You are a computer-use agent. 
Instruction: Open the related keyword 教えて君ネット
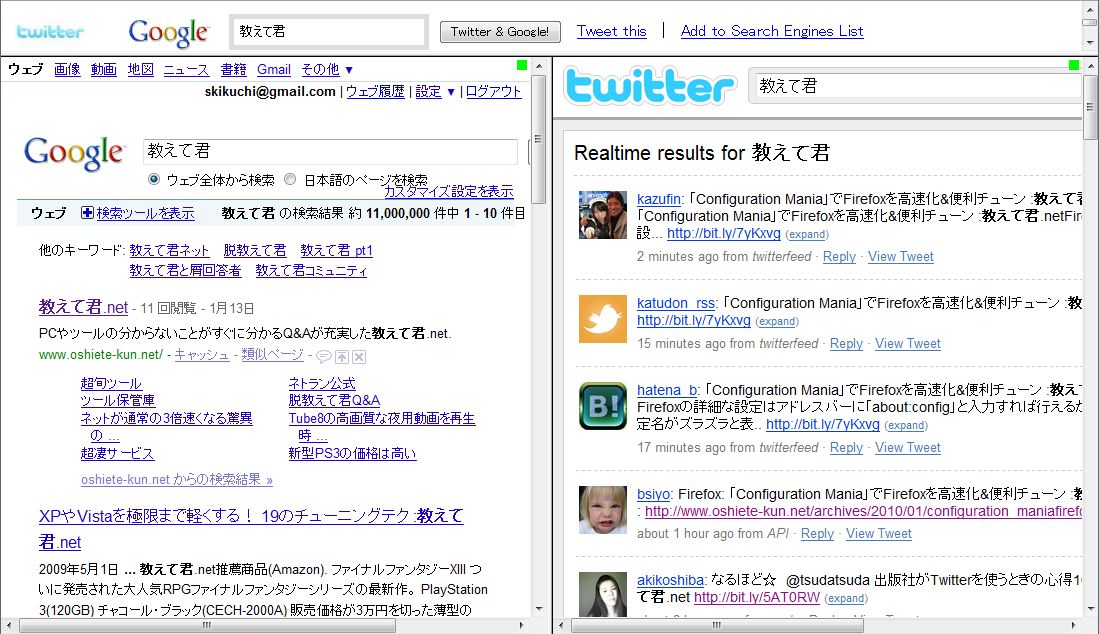click(x=169, y=251)
